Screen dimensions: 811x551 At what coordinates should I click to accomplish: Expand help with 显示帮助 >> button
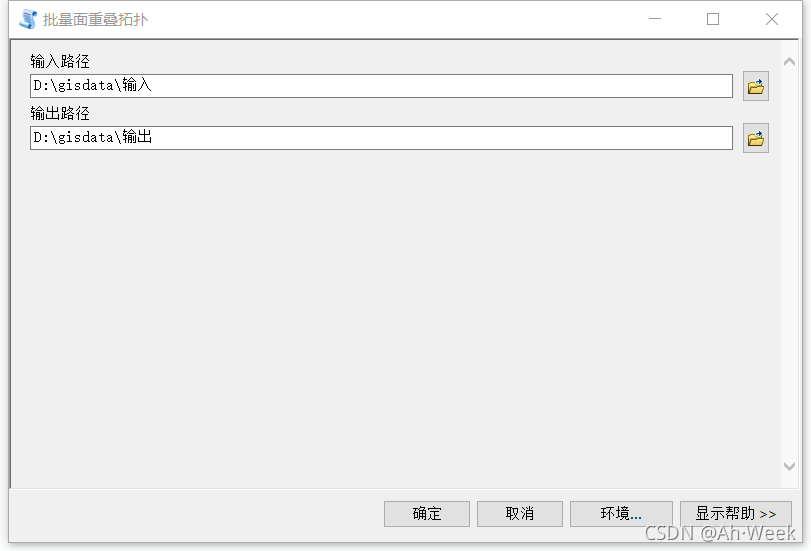click(x=735, y=514)
